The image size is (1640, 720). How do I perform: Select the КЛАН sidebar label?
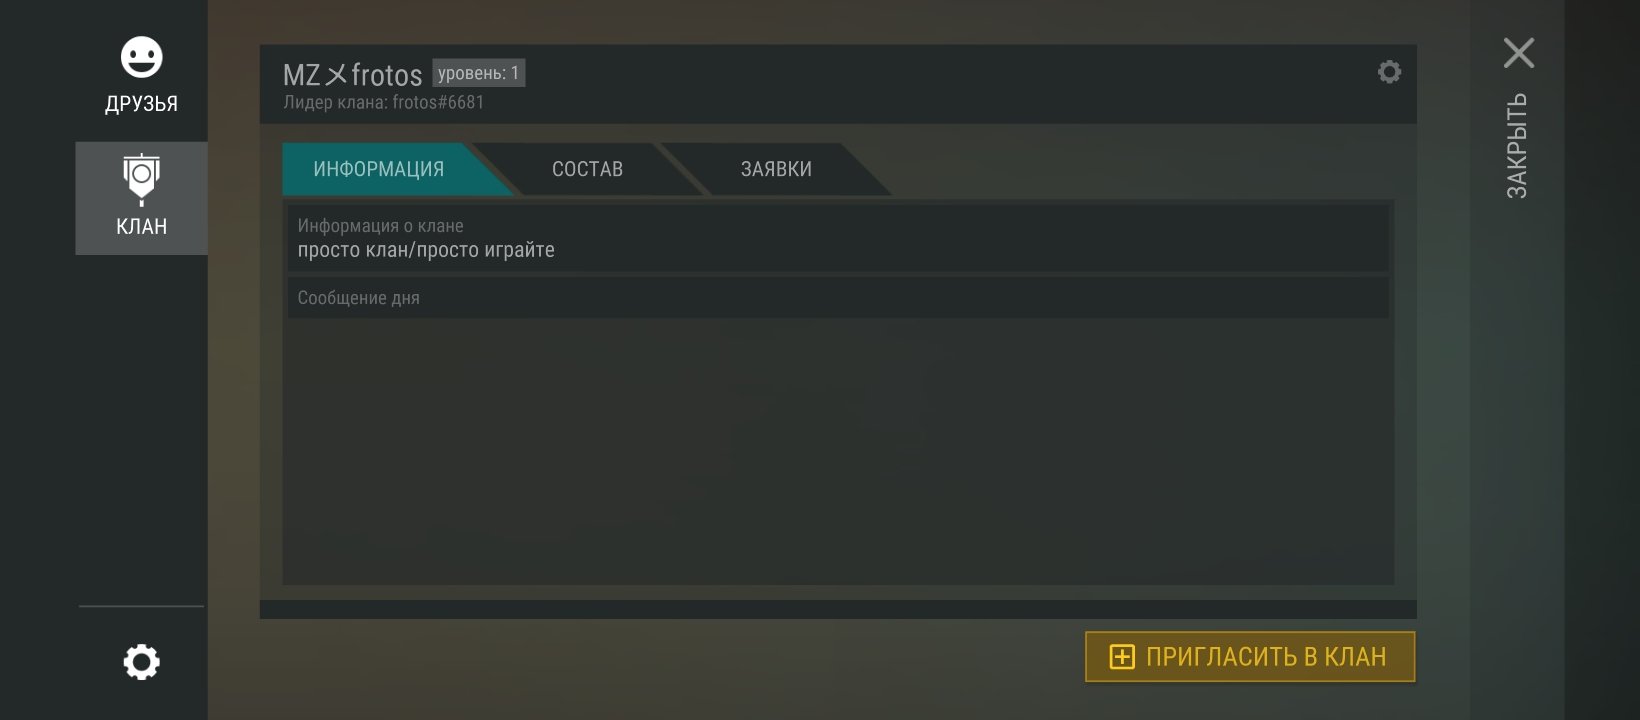coord(141,227)
